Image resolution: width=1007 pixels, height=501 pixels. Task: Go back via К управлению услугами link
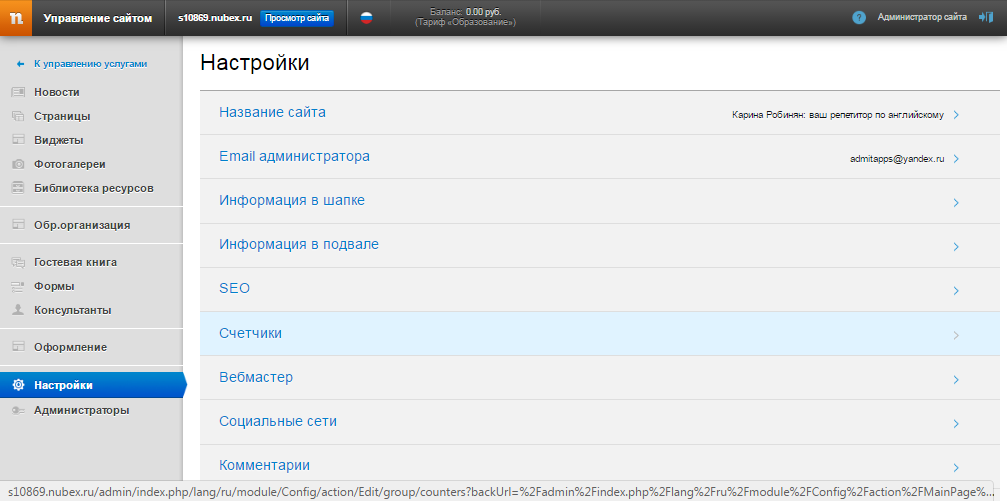pos(91,64)
